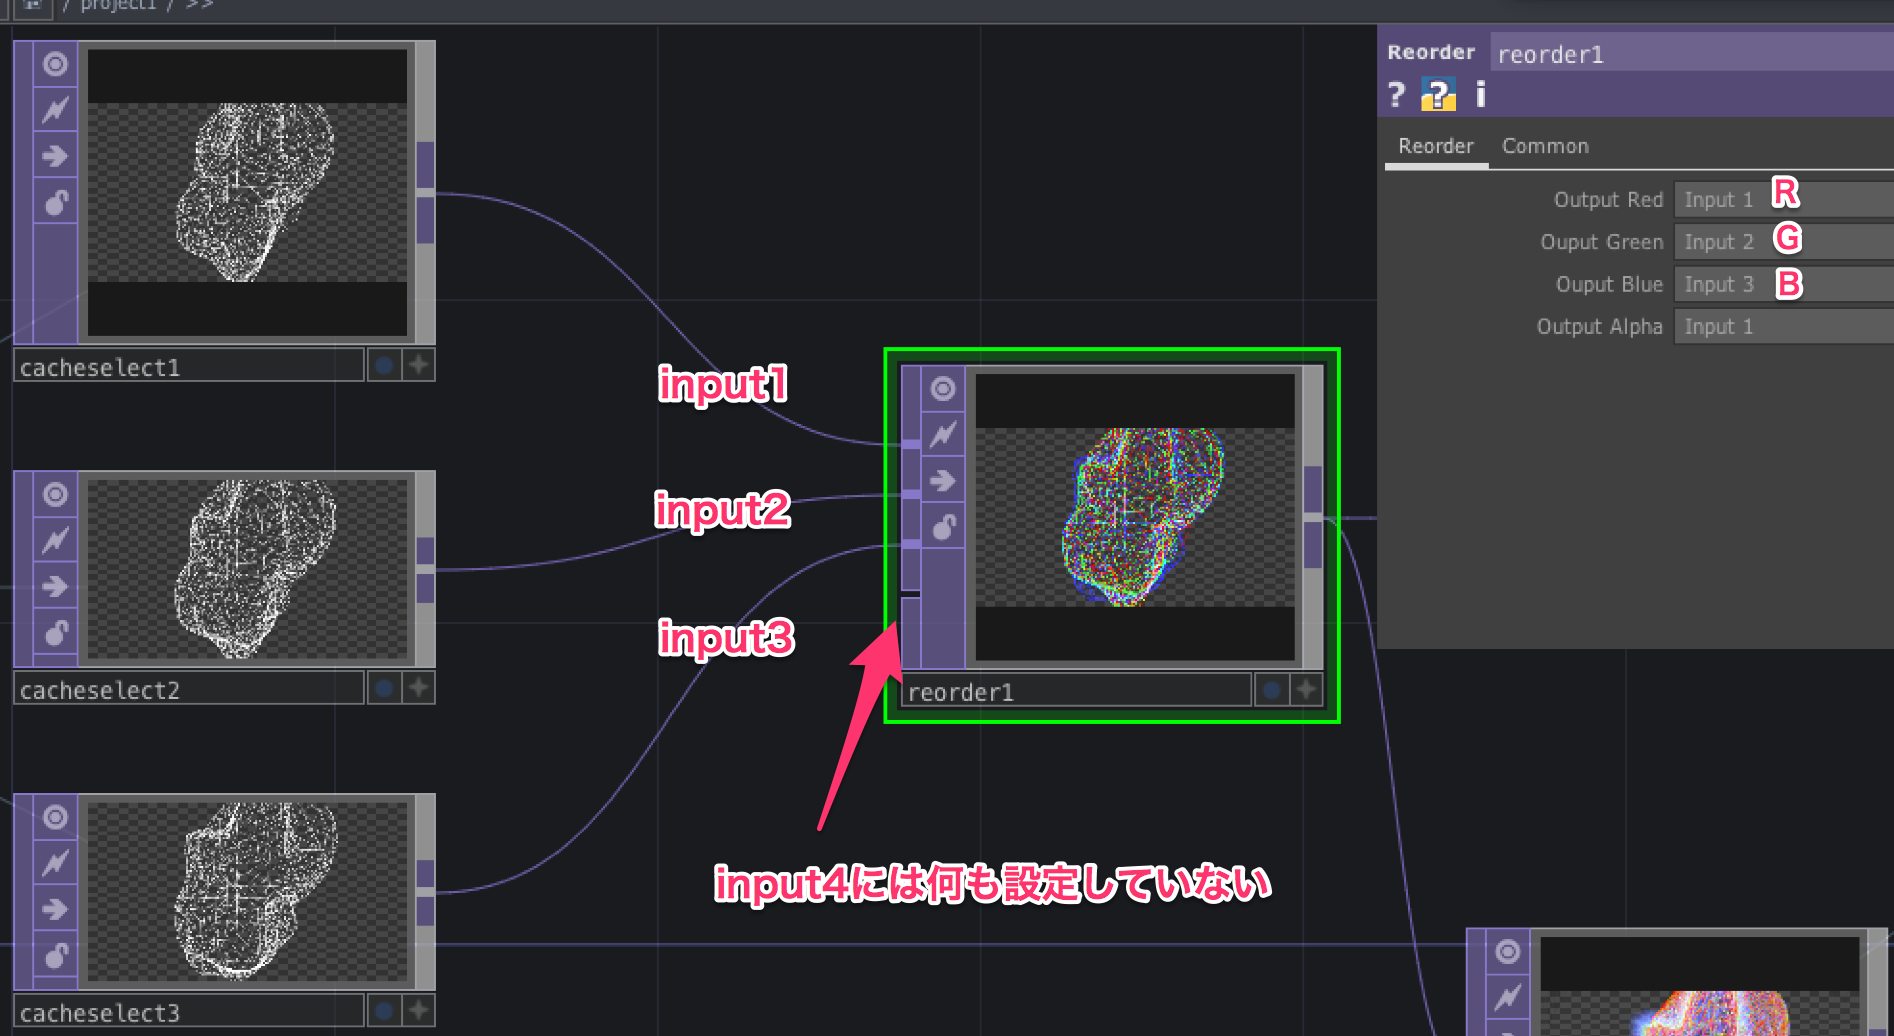Toggle clone immune flag on reorder1
The image size is (1894, 1036).
point(943,435)
